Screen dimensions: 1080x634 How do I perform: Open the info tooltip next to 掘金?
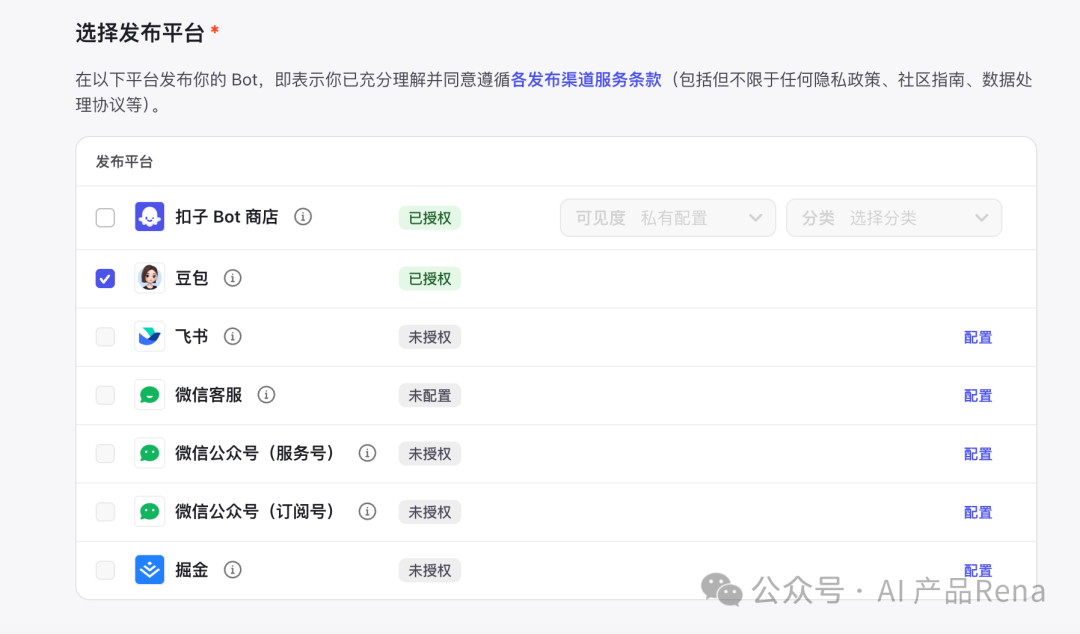coord(232,569)
